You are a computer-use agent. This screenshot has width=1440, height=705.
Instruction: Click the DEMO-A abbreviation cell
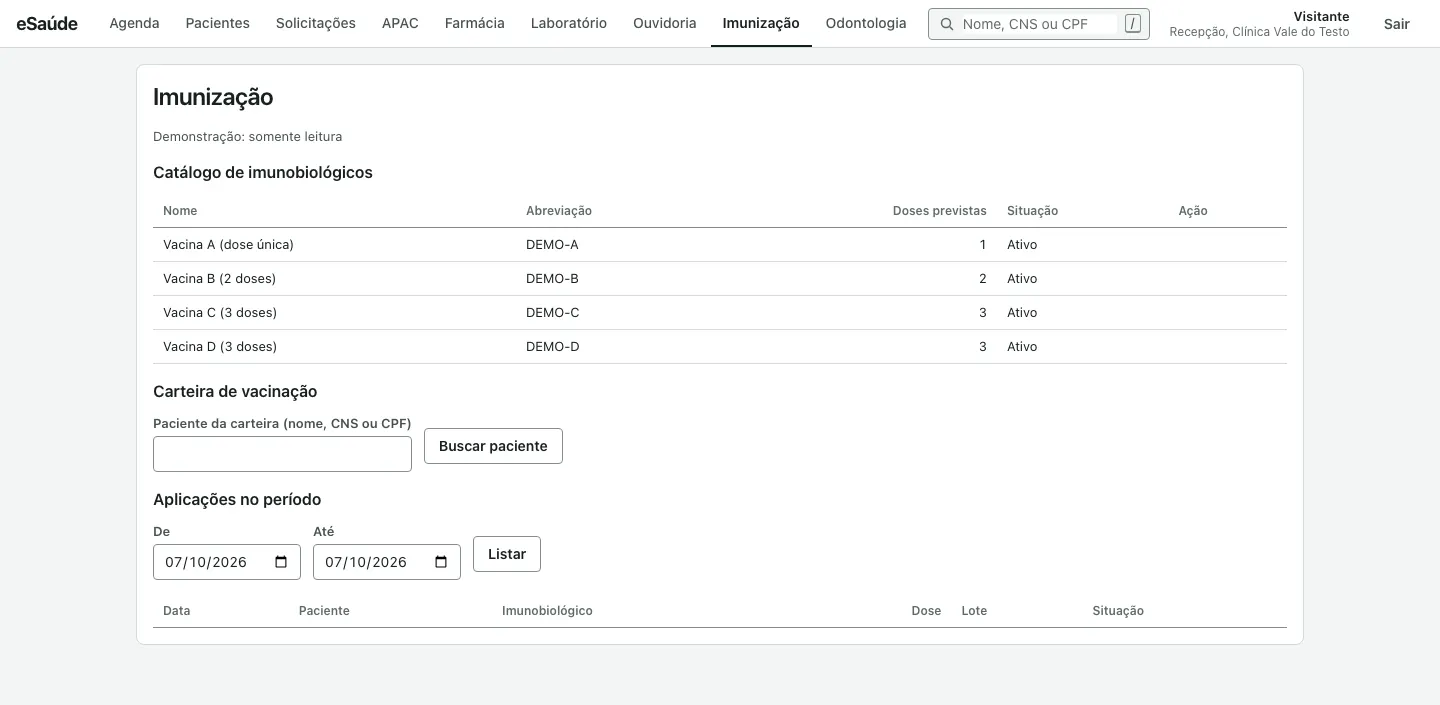click(x=552, y=245)
